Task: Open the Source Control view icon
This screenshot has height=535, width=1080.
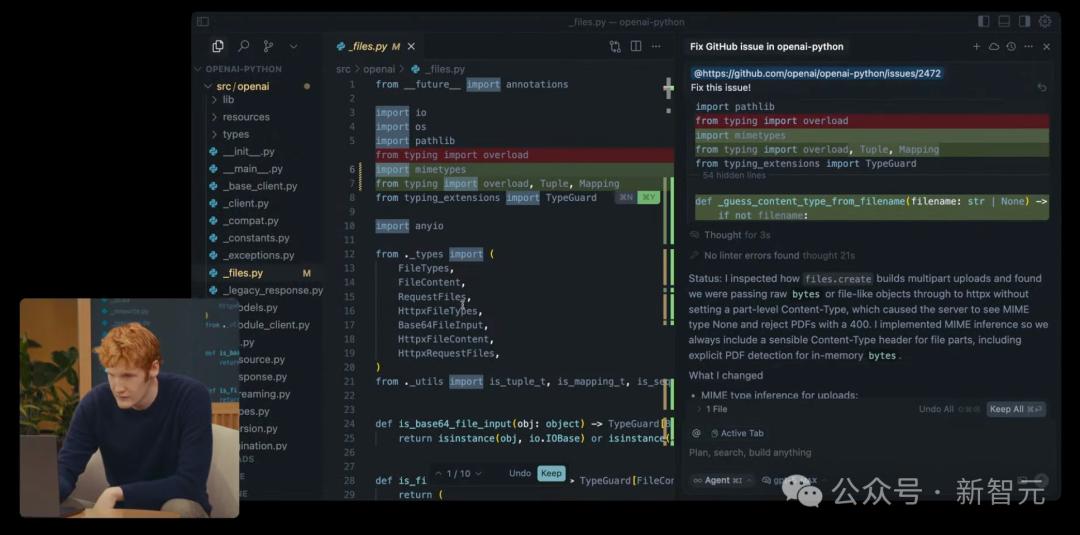Action: [x=268, y=46]
